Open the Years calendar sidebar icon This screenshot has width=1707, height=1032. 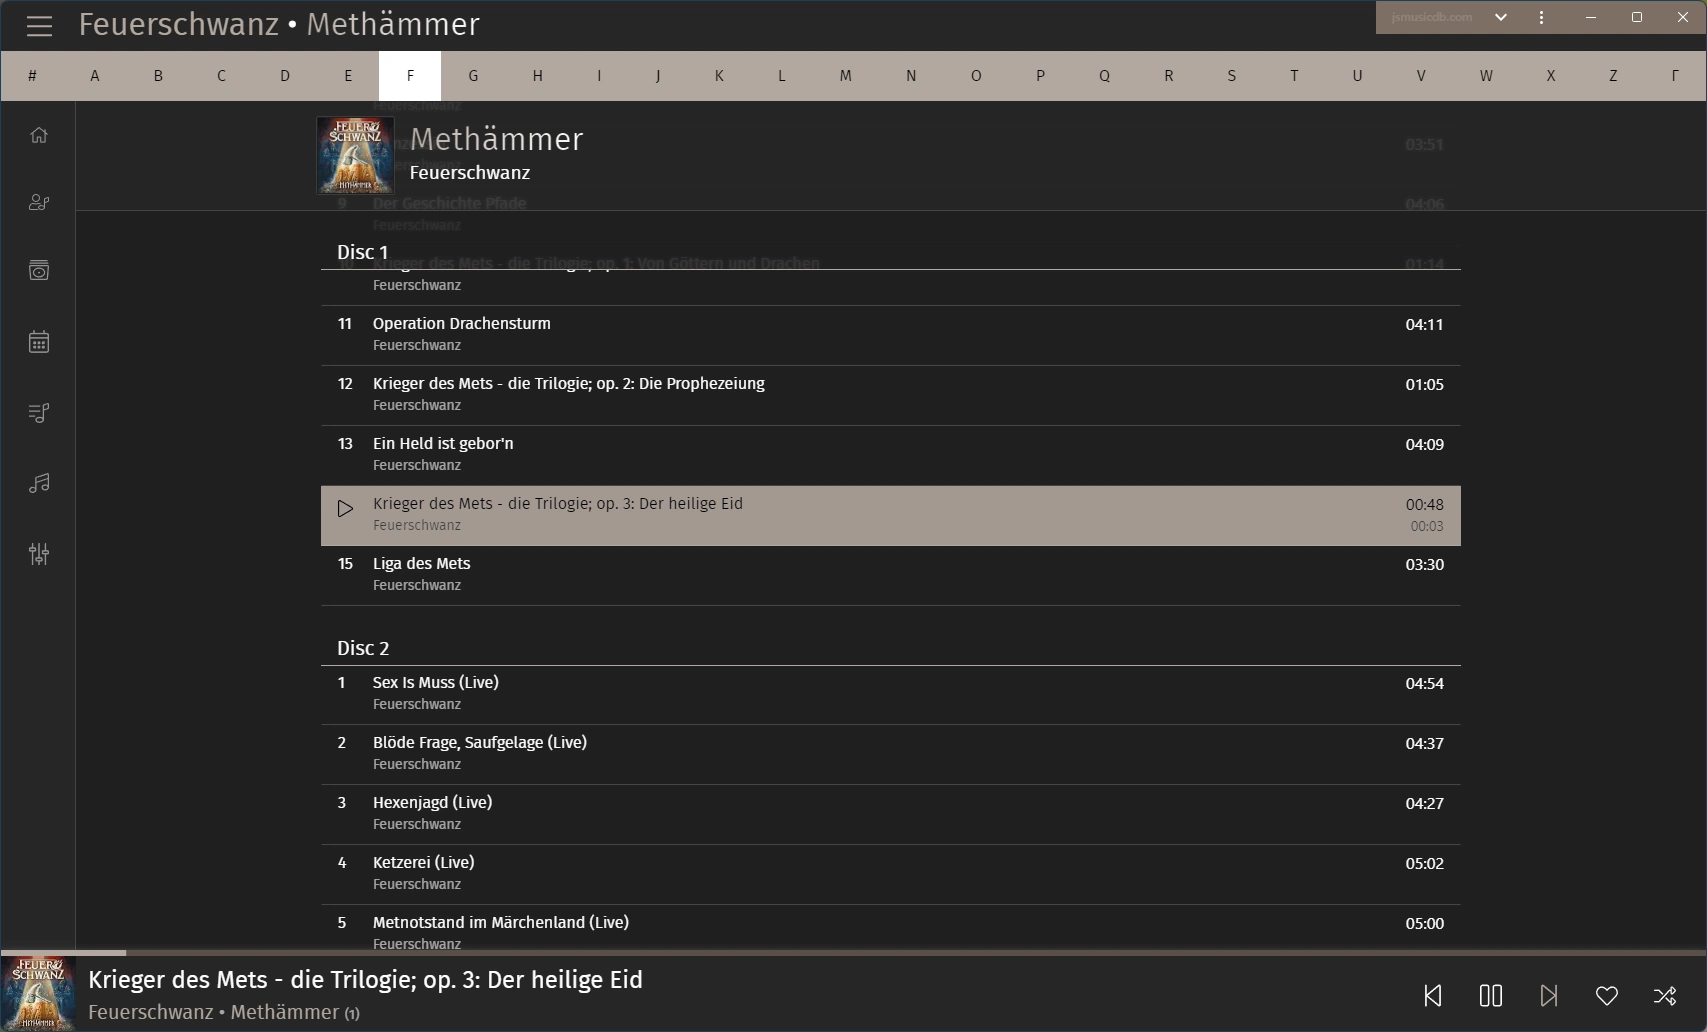tap(39, 342)
